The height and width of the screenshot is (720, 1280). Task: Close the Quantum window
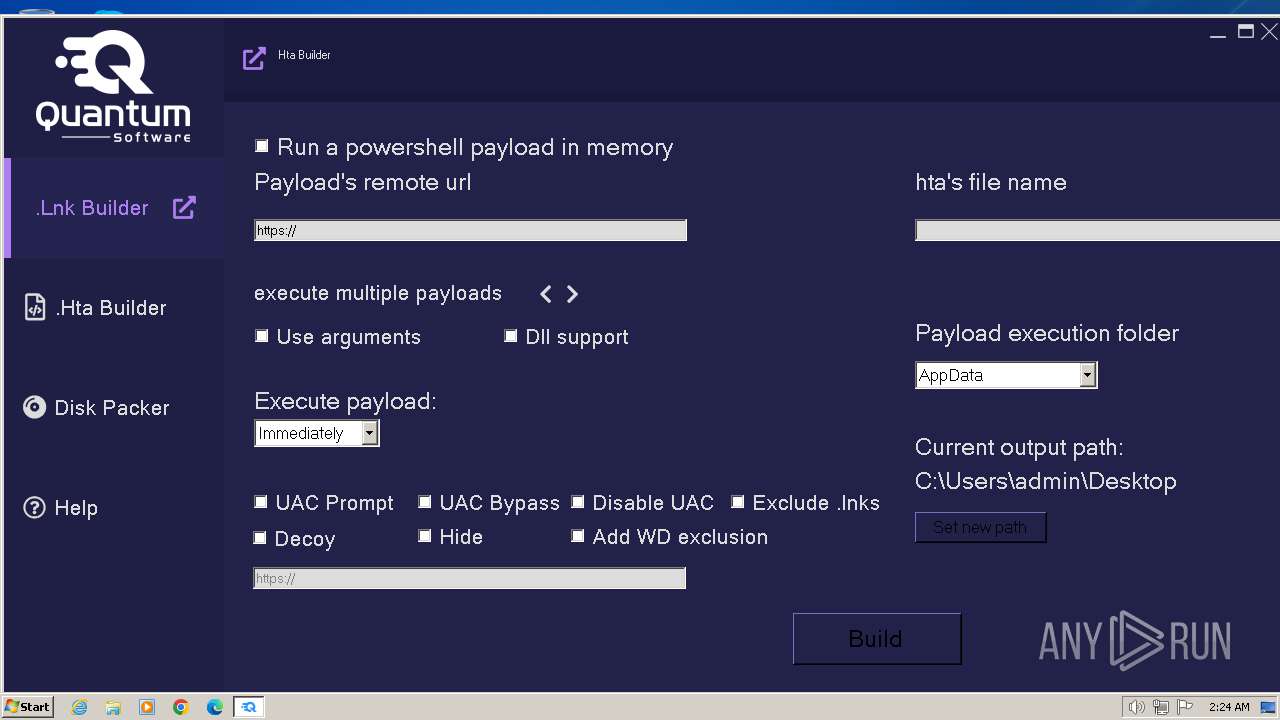pos(1269,32)
